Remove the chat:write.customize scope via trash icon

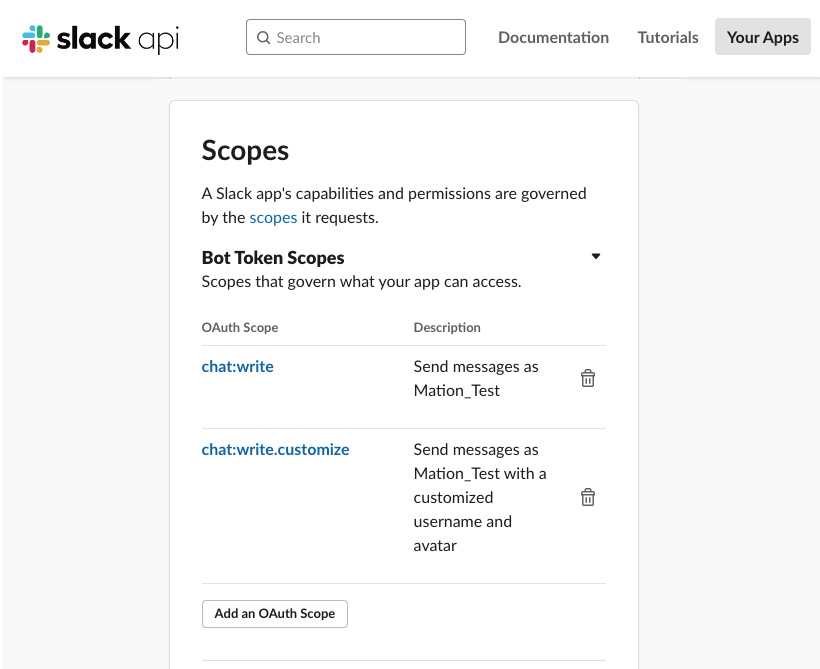pyautogui.click(x=588, y=497)
